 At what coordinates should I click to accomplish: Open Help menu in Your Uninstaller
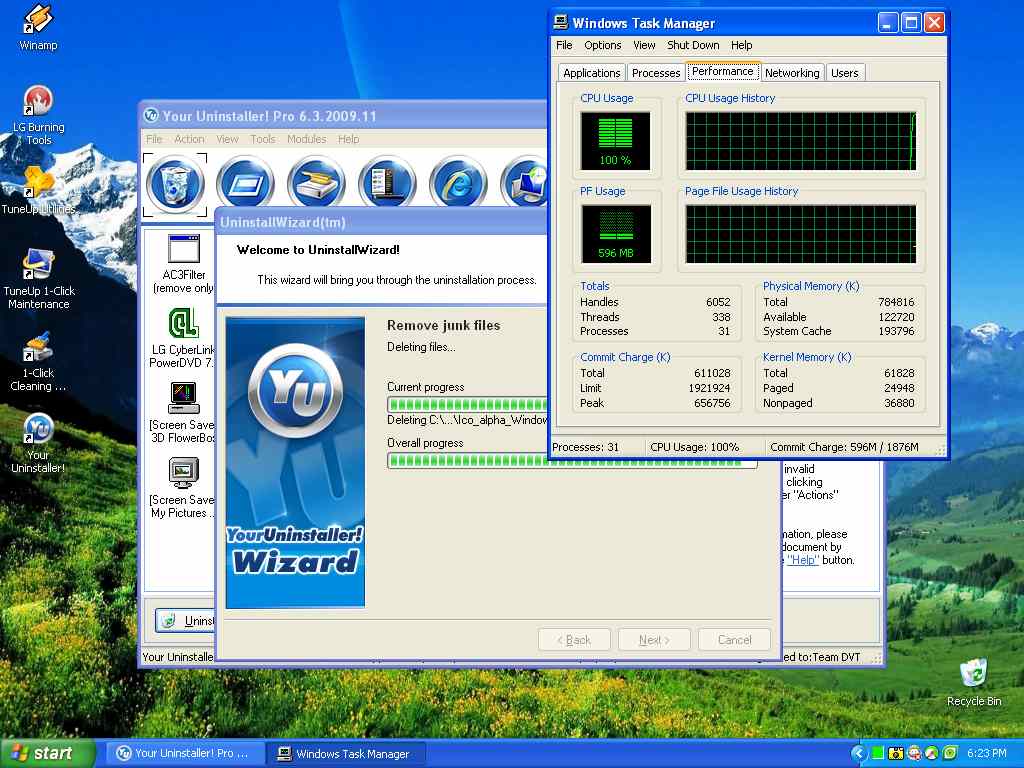tap(348, 139)
